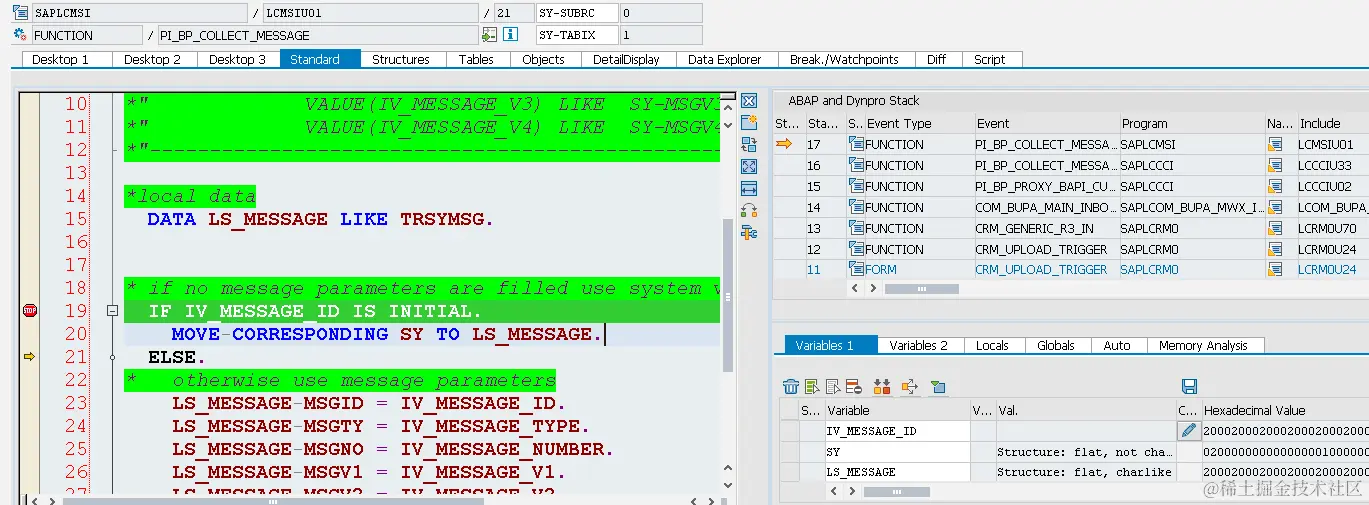Click the full screen tool icon
This screenshot has width=1369, height=505.
pos(749,166)
